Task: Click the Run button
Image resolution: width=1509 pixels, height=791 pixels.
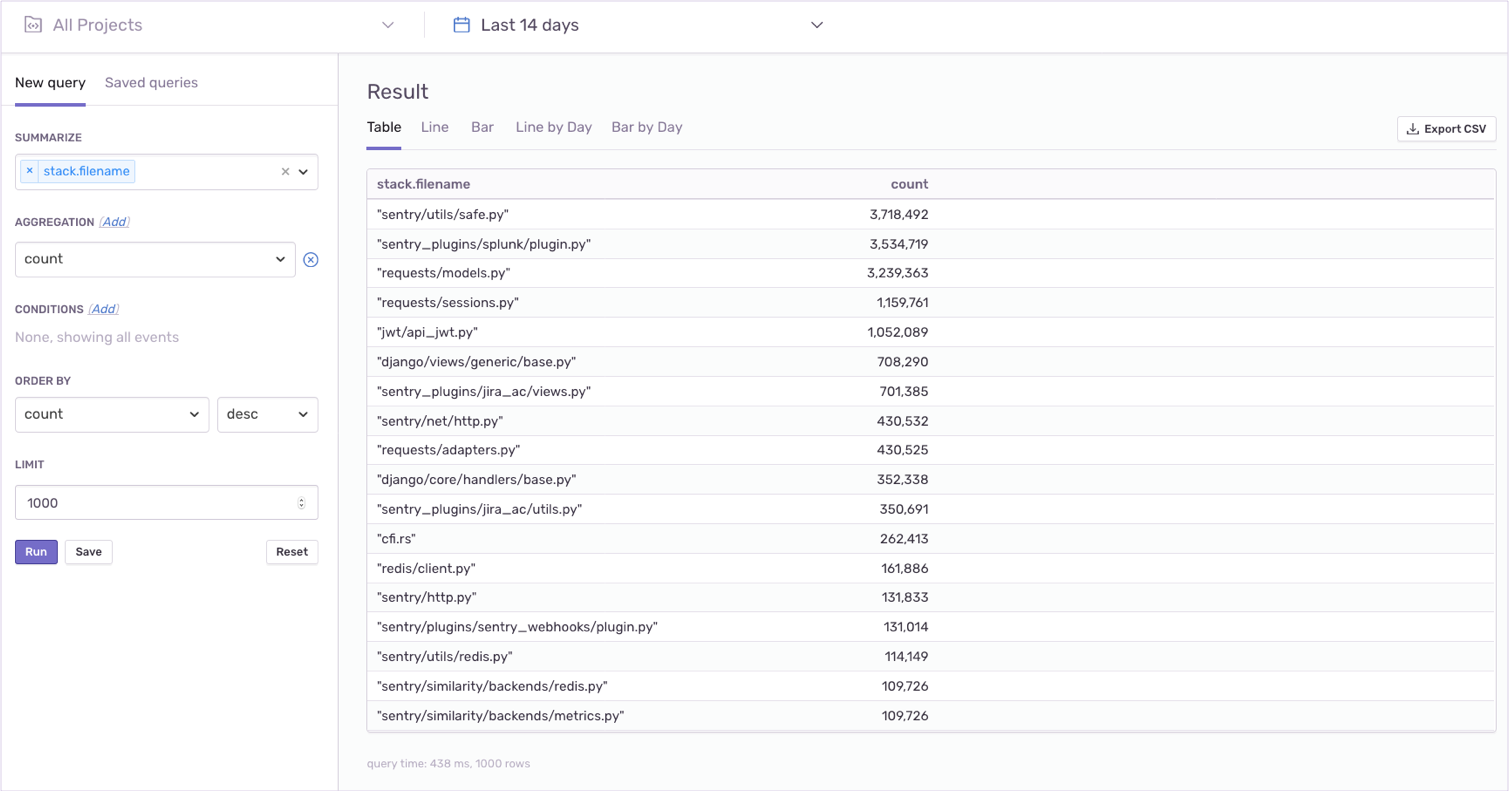Action: click(x=36, y=552)
